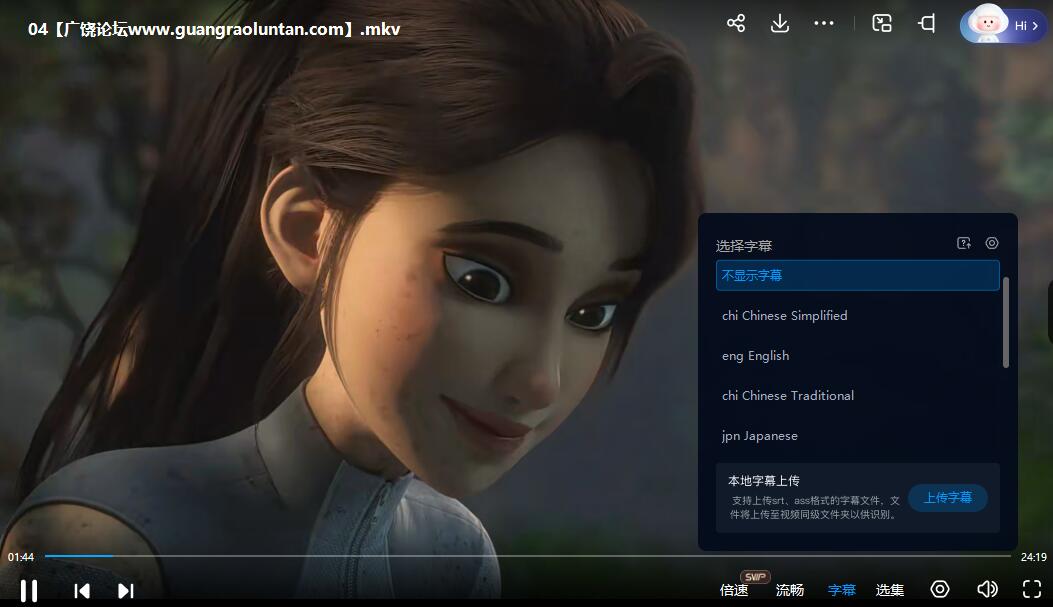The width and height of the screenshot is (1053, 607).
Task: Share the video via share icon
Action: tap(736, 24)
